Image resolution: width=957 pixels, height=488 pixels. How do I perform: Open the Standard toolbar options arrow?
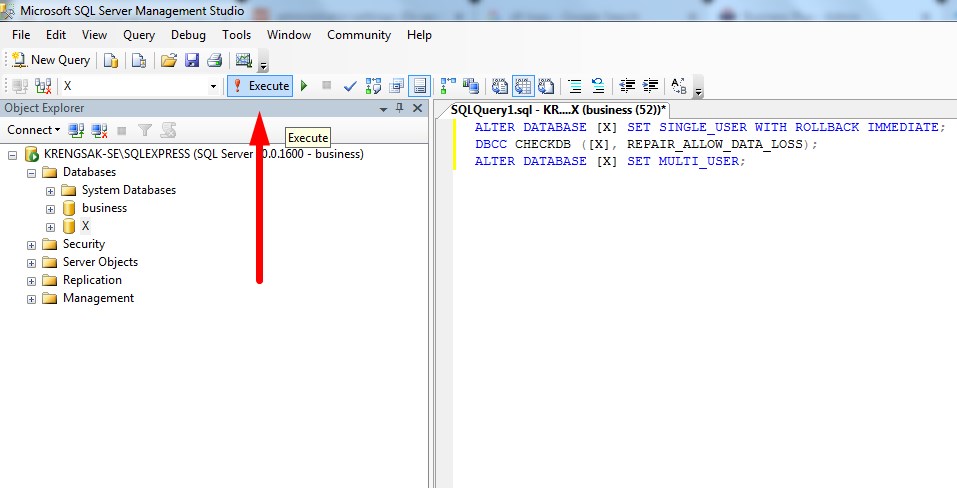[263, 62]
